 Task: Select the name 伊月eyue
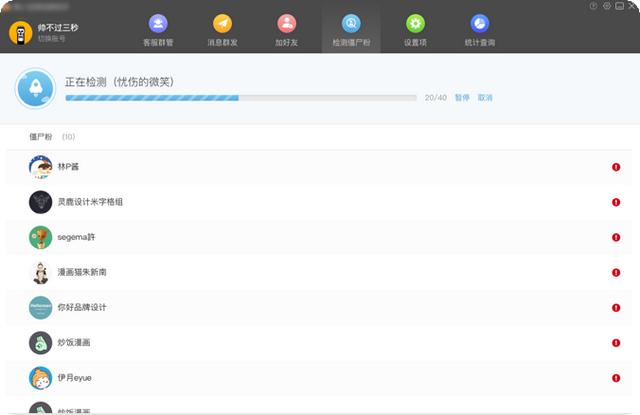[74, 378]
